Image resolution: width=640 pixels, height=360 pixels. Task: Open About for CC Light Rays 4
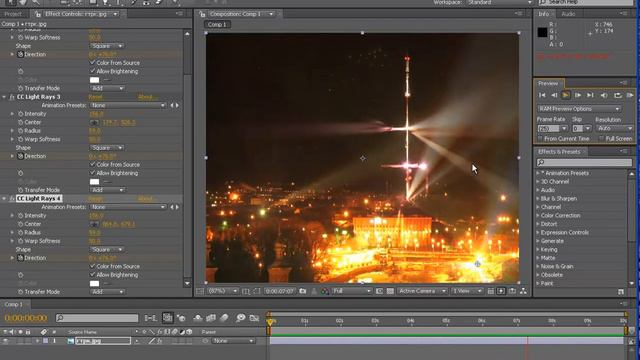point(146,199)
